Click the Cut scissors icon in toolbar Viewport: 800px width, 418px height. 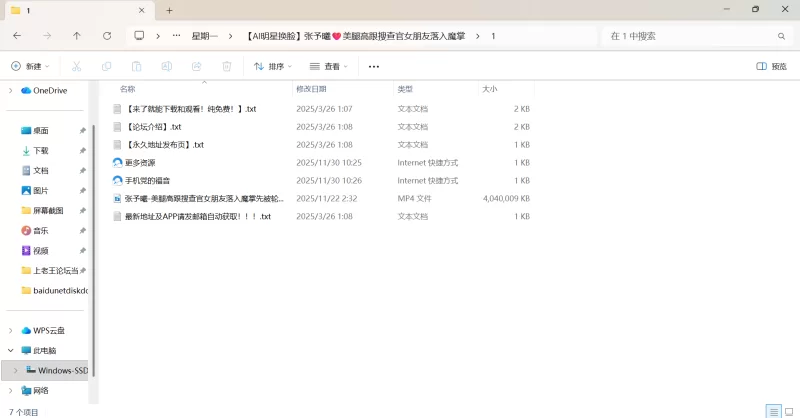pos(76,67)
